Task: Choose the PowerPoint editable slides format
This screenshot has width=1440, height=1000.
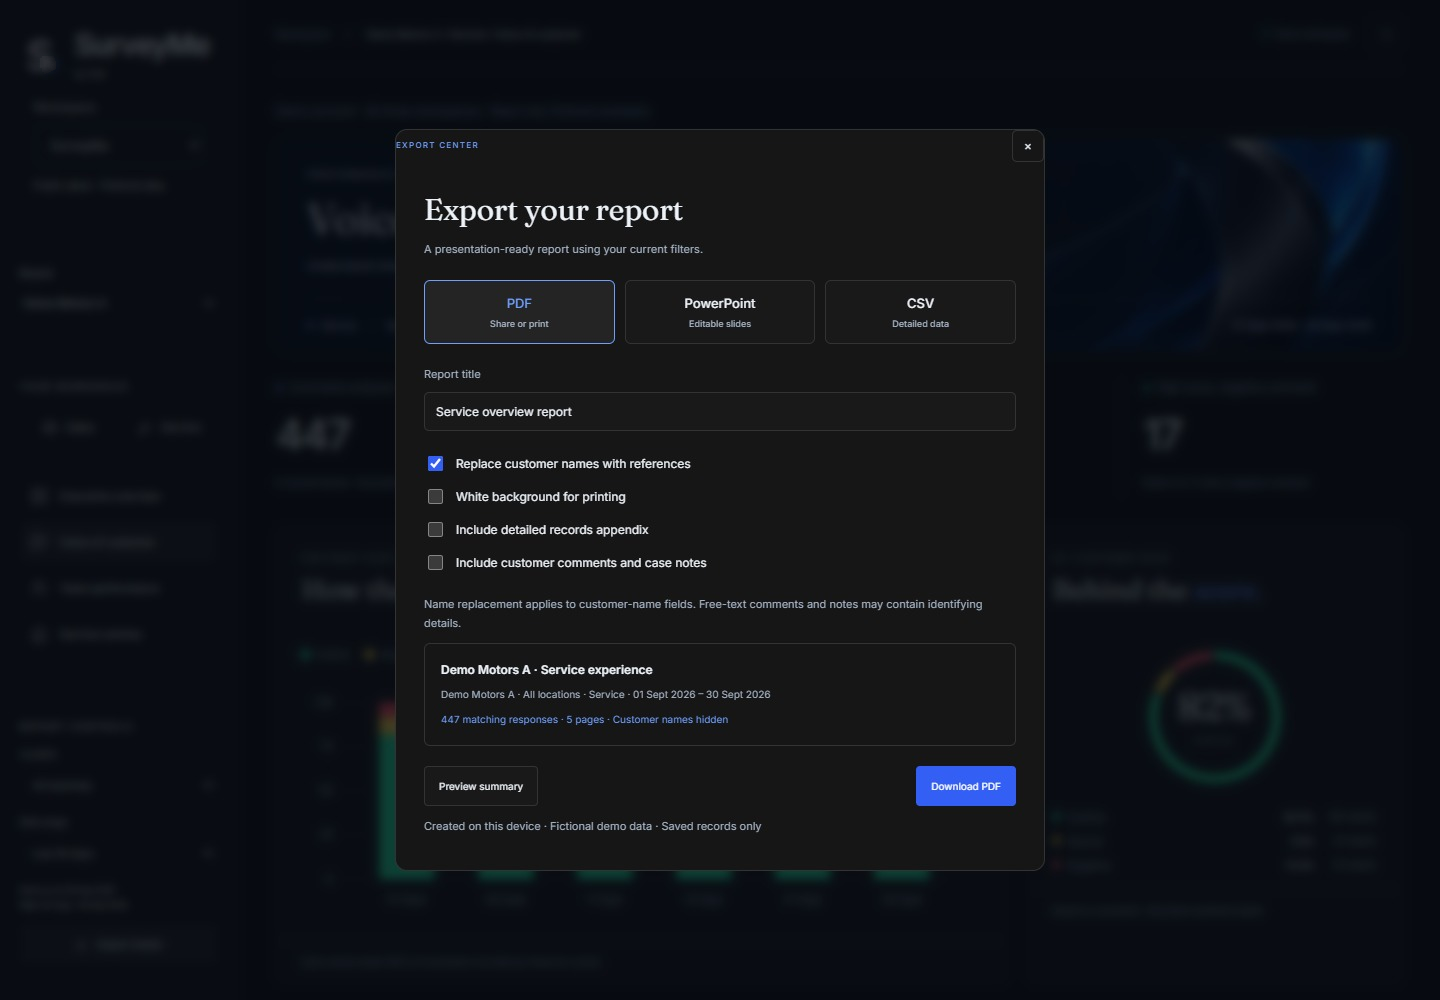Action: [720, 312]
